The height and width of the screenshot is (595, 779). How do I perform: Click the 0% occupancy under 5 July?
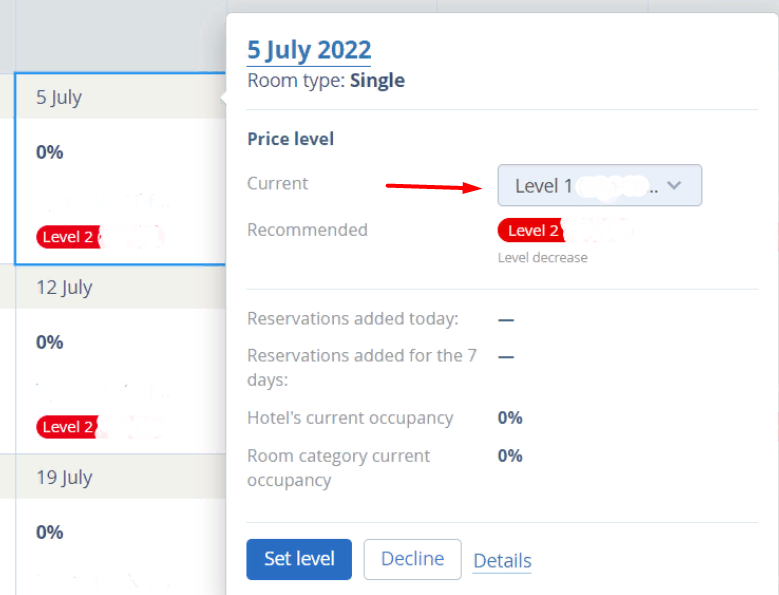pos(50,152)
